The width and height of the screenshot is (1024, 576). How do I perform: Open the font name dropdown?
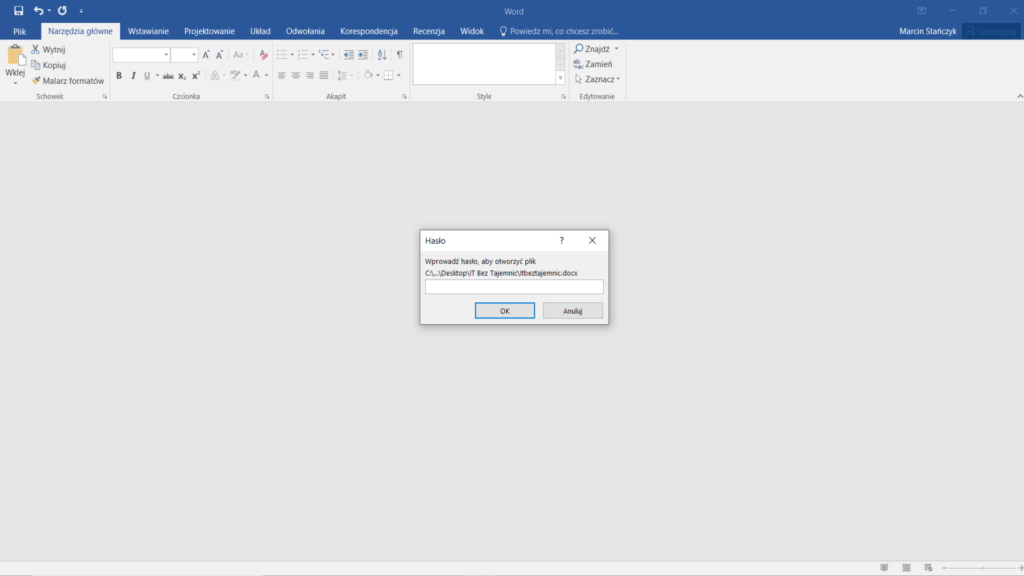(x=166, y=55)
